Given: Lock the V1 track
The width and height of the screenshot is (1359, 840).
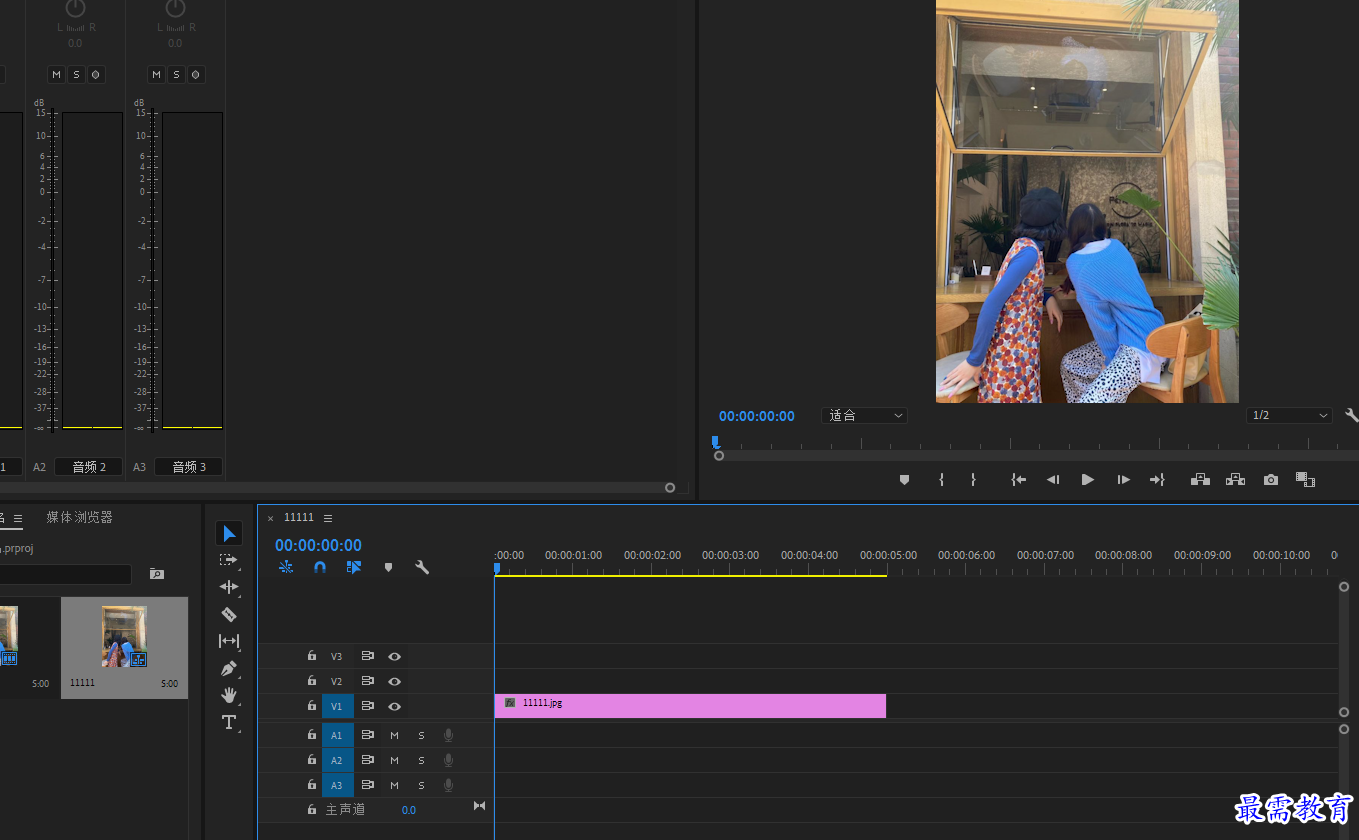Looking at the screenshot, I should [x=312, y=706].
